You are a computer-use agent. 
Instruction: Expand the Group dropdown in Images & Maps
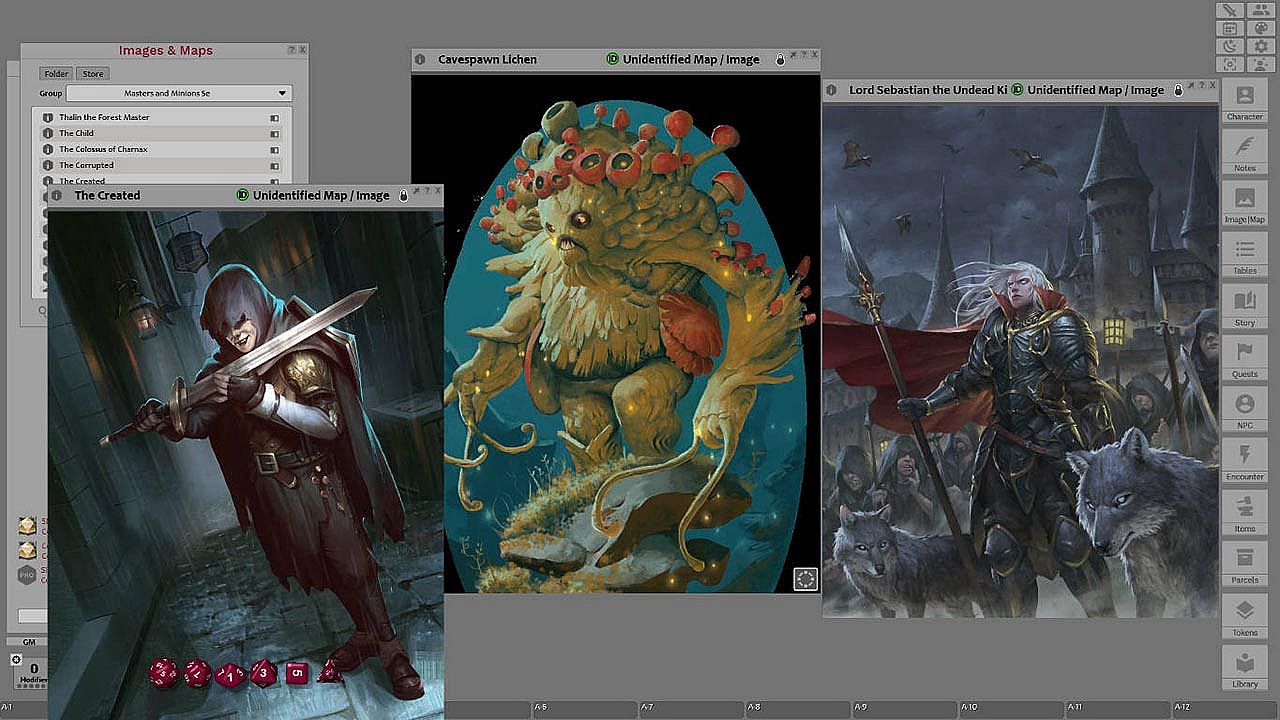point(282,93)
